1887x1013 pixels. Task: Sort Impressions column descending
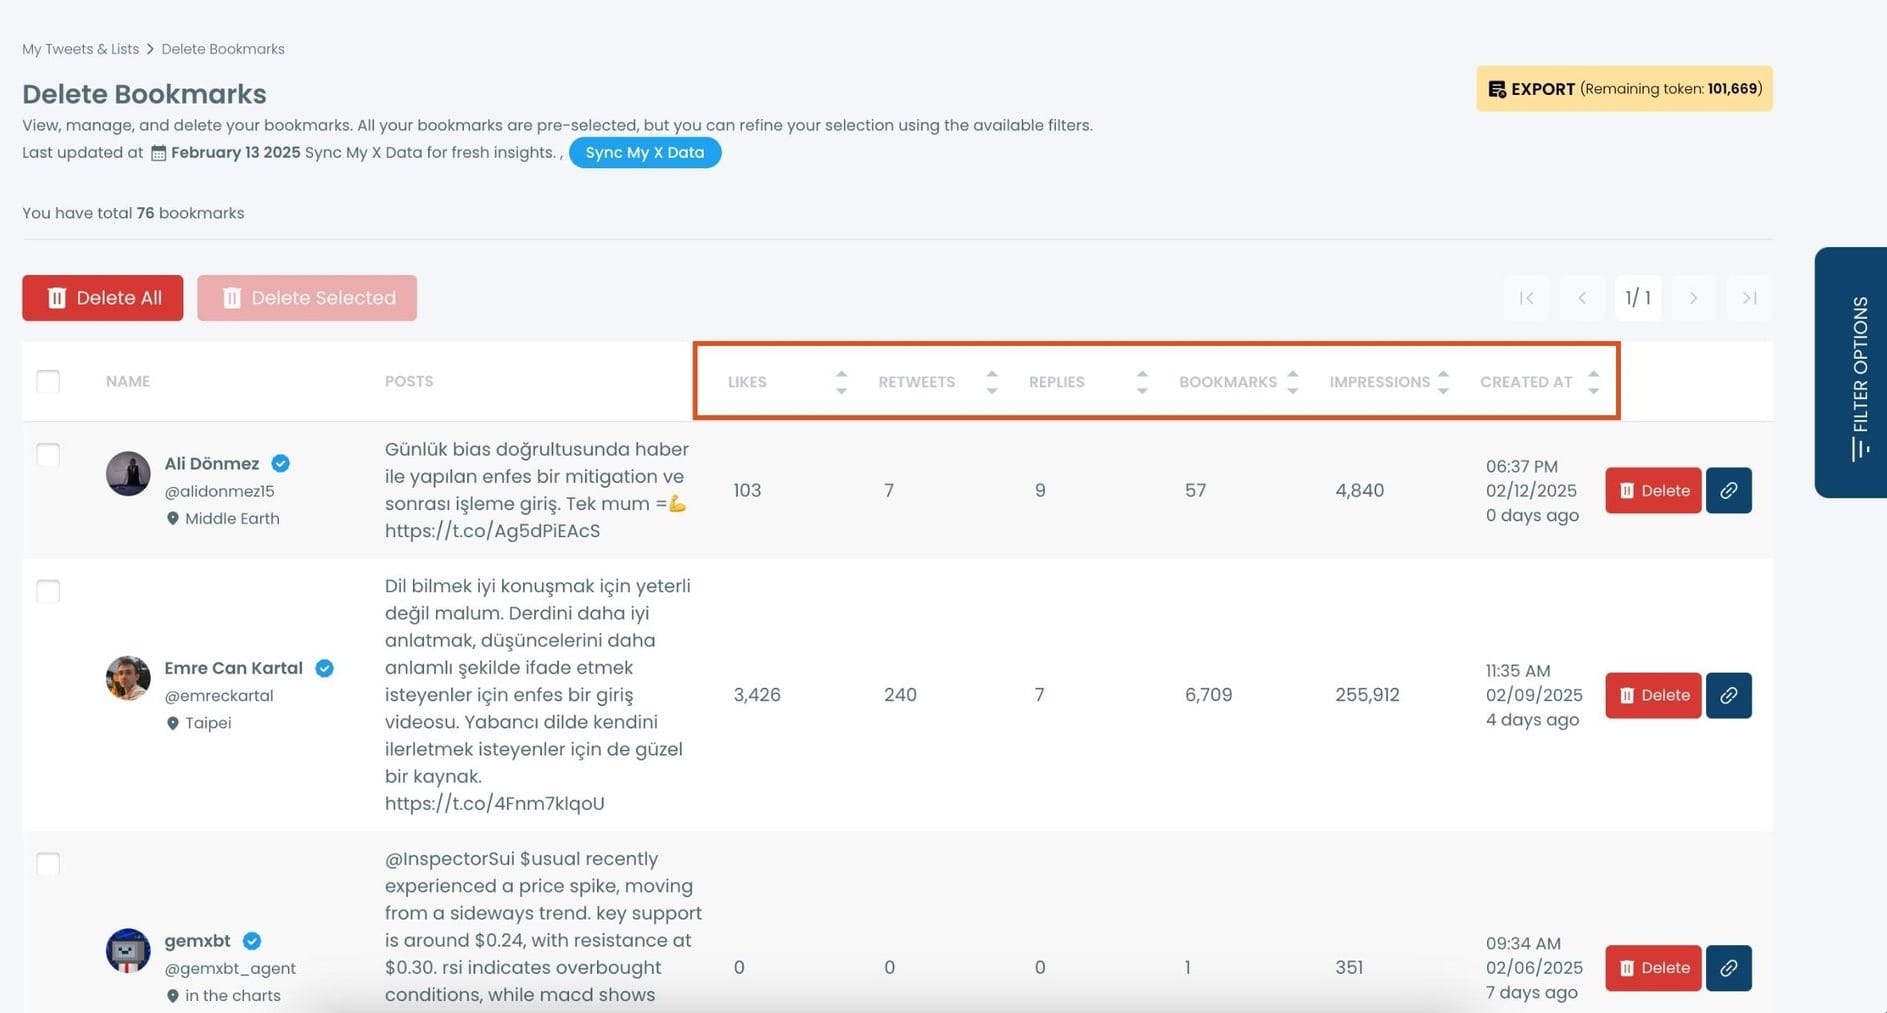(x=1443, y=389)
